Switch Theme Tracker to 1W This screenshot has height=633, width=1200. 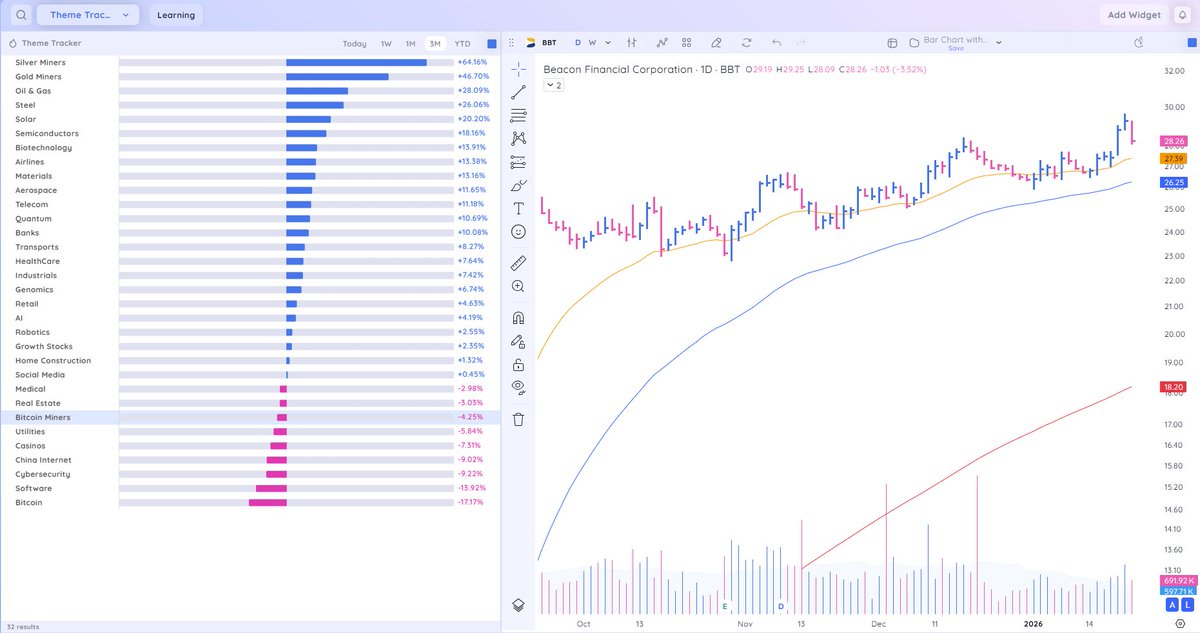[386, 44]
